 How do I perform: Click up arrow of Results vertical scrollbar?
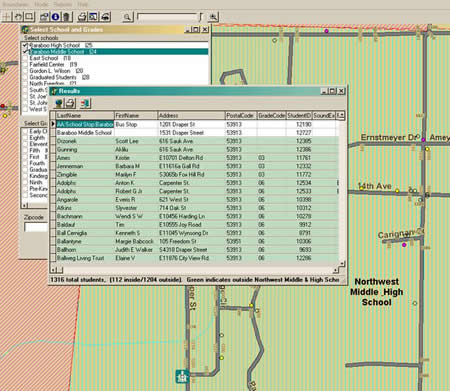click(x=342, y=115)
